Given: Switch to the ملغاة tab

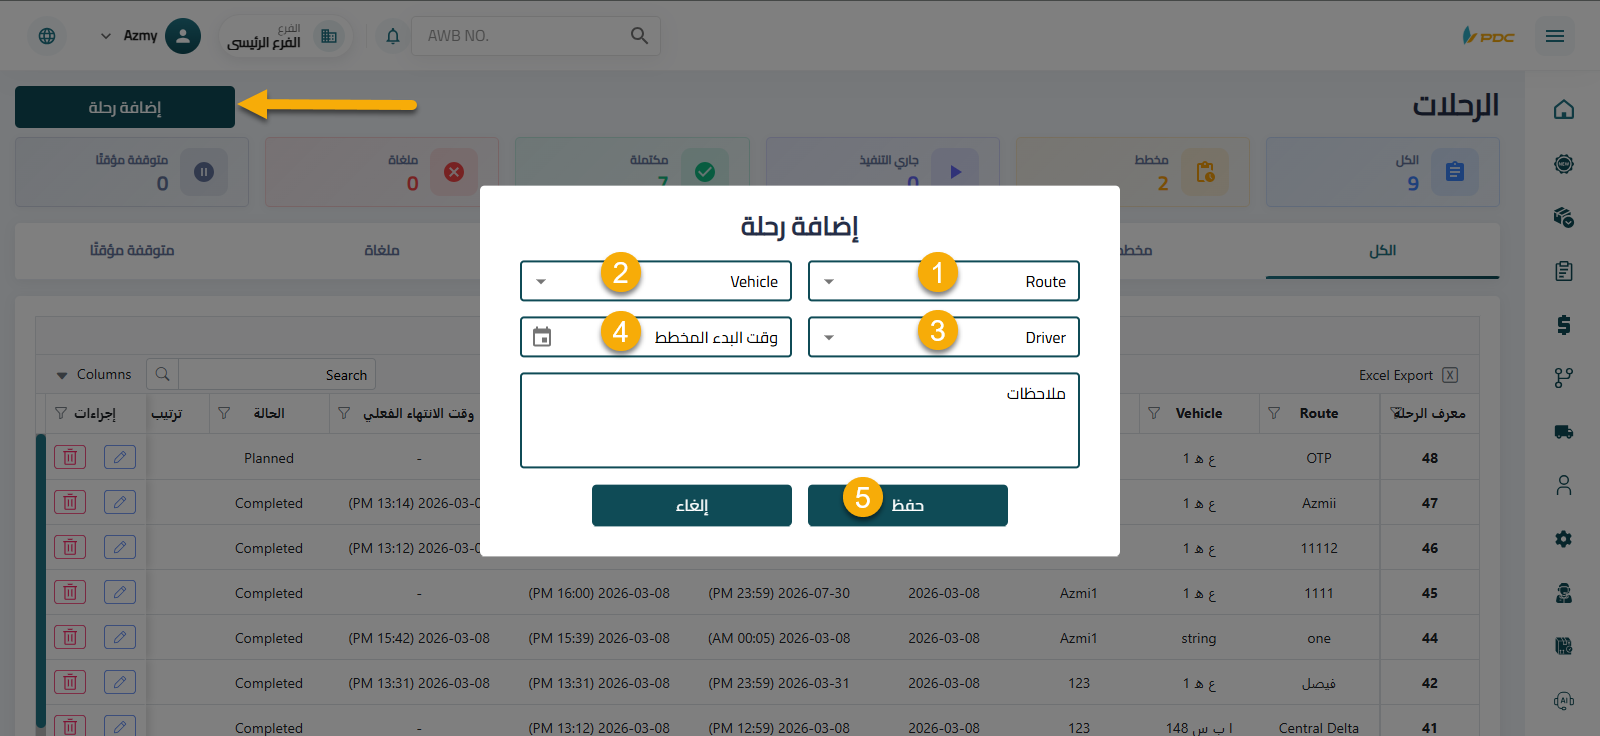Looking at the screenshot, I should 382,250.
